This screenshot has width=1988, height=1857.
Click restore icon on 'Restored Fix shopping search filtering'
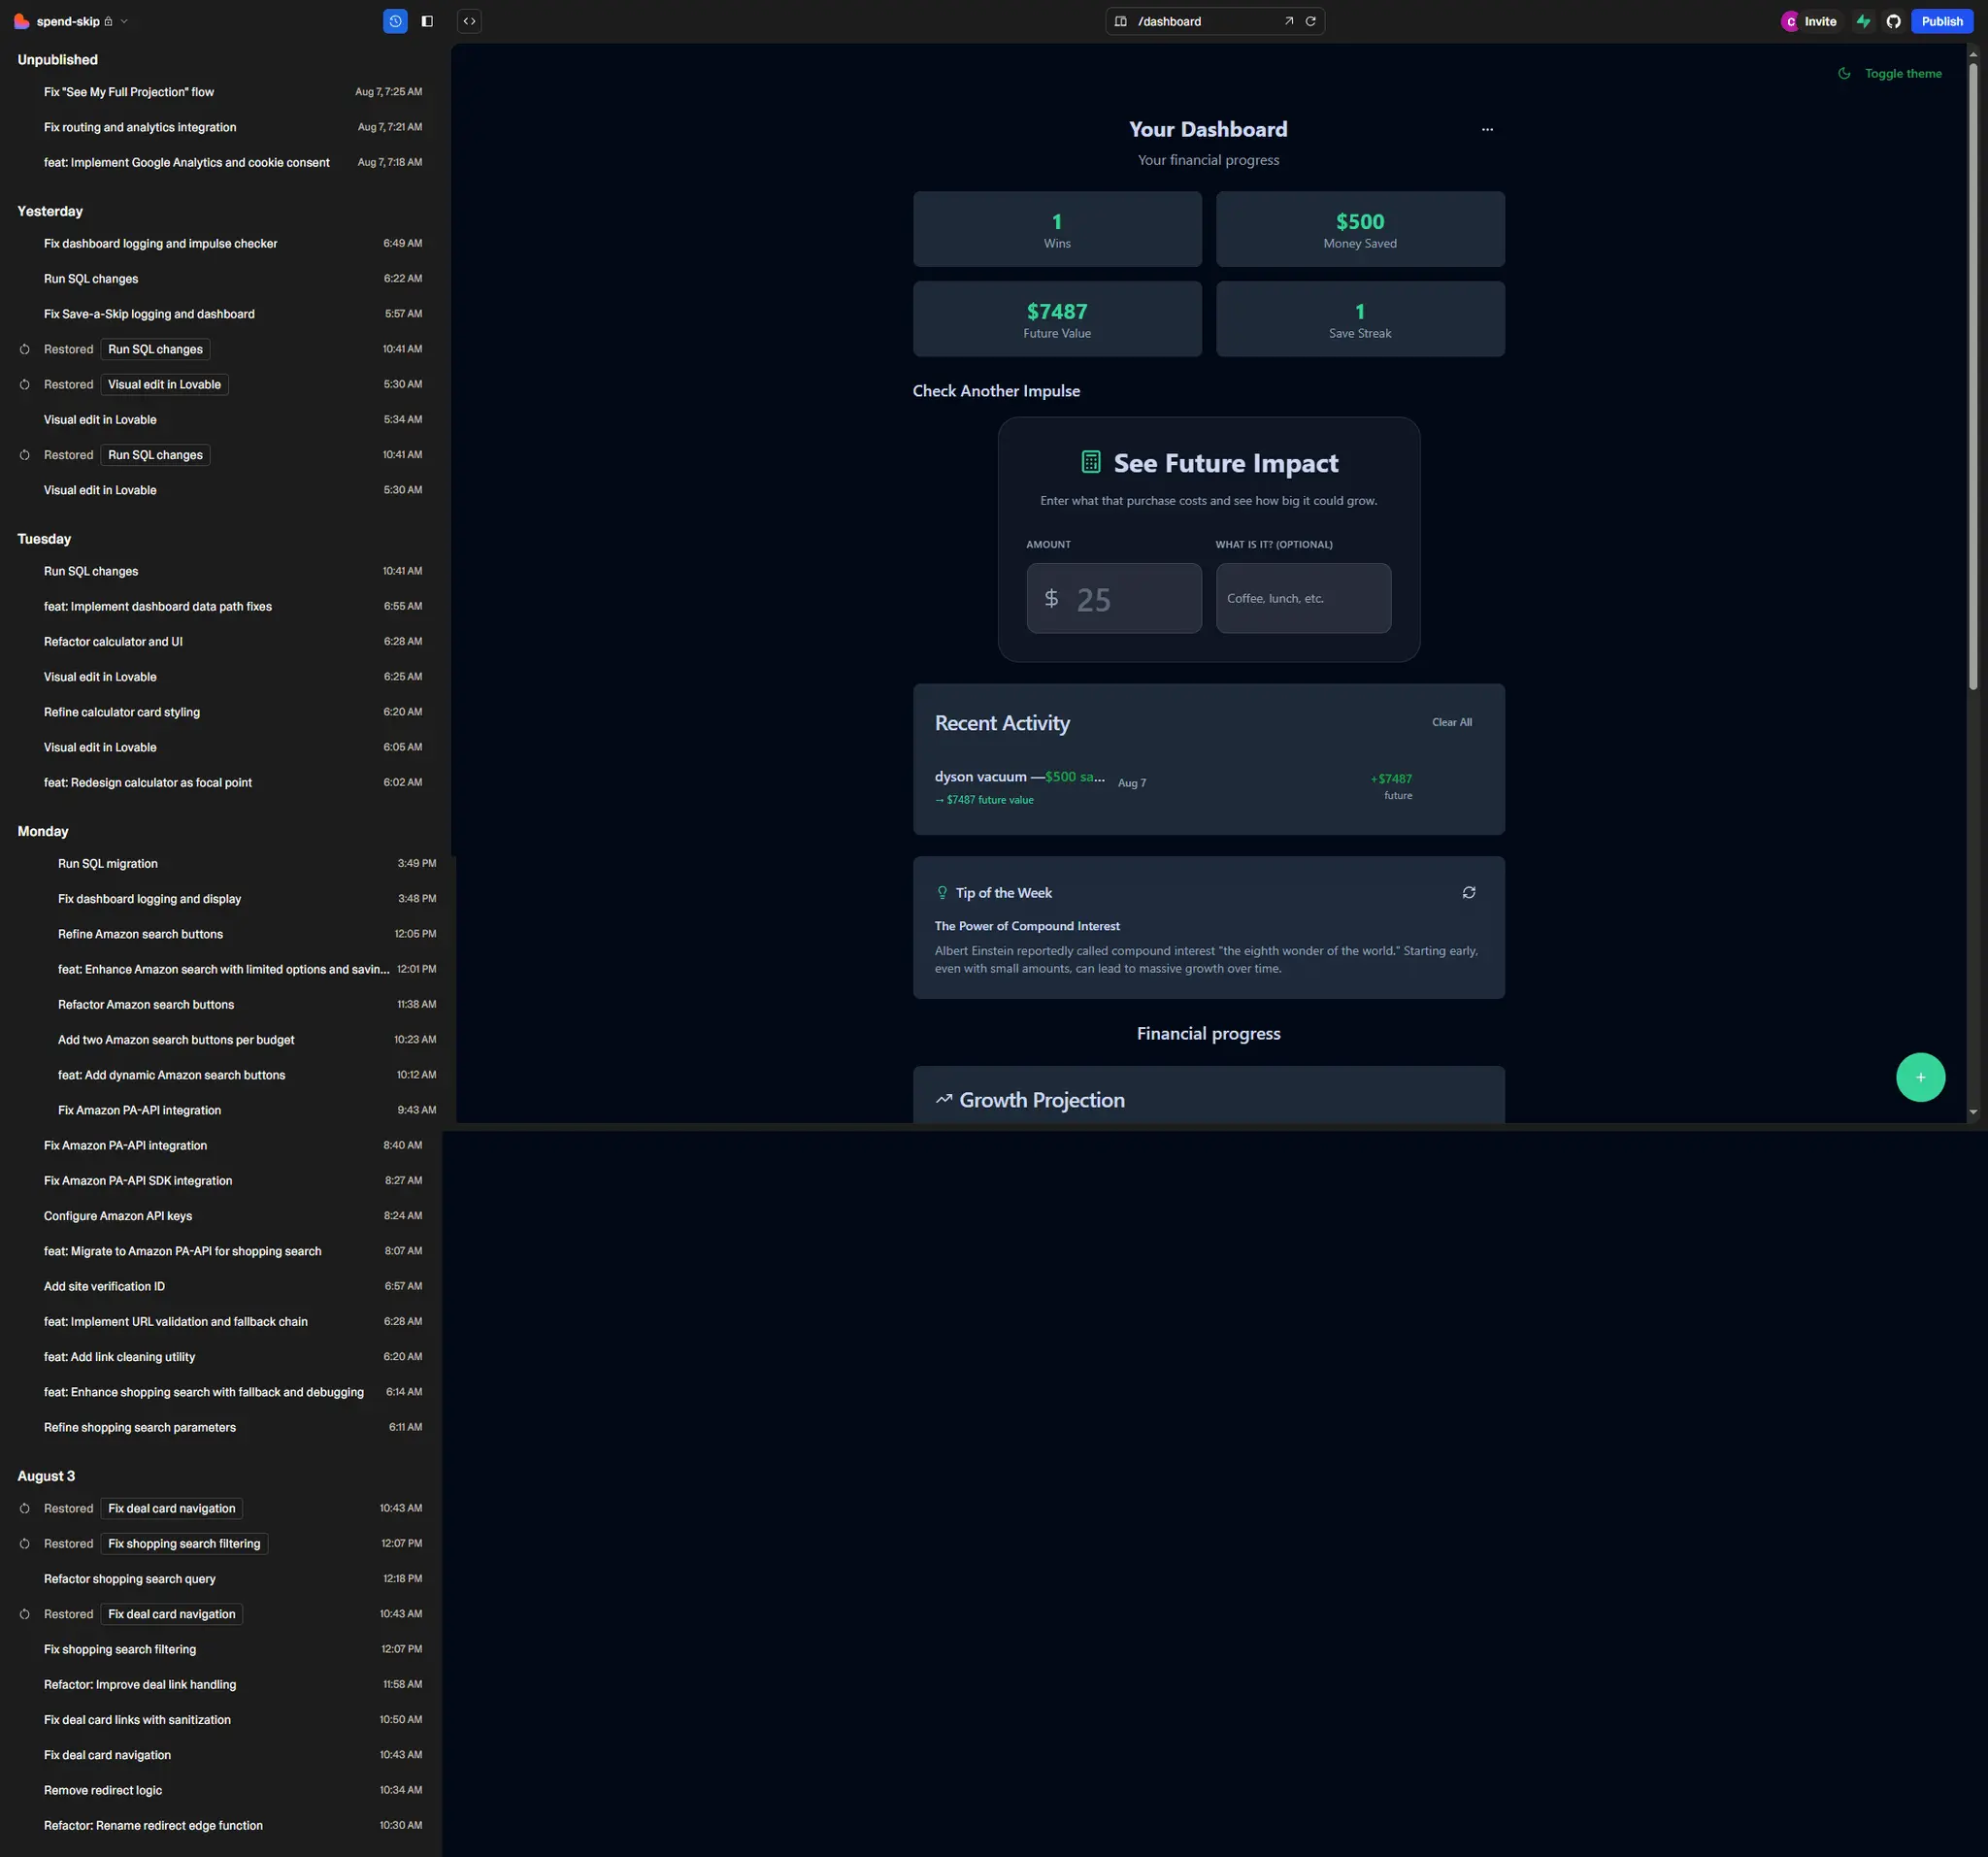point(25,1544)
